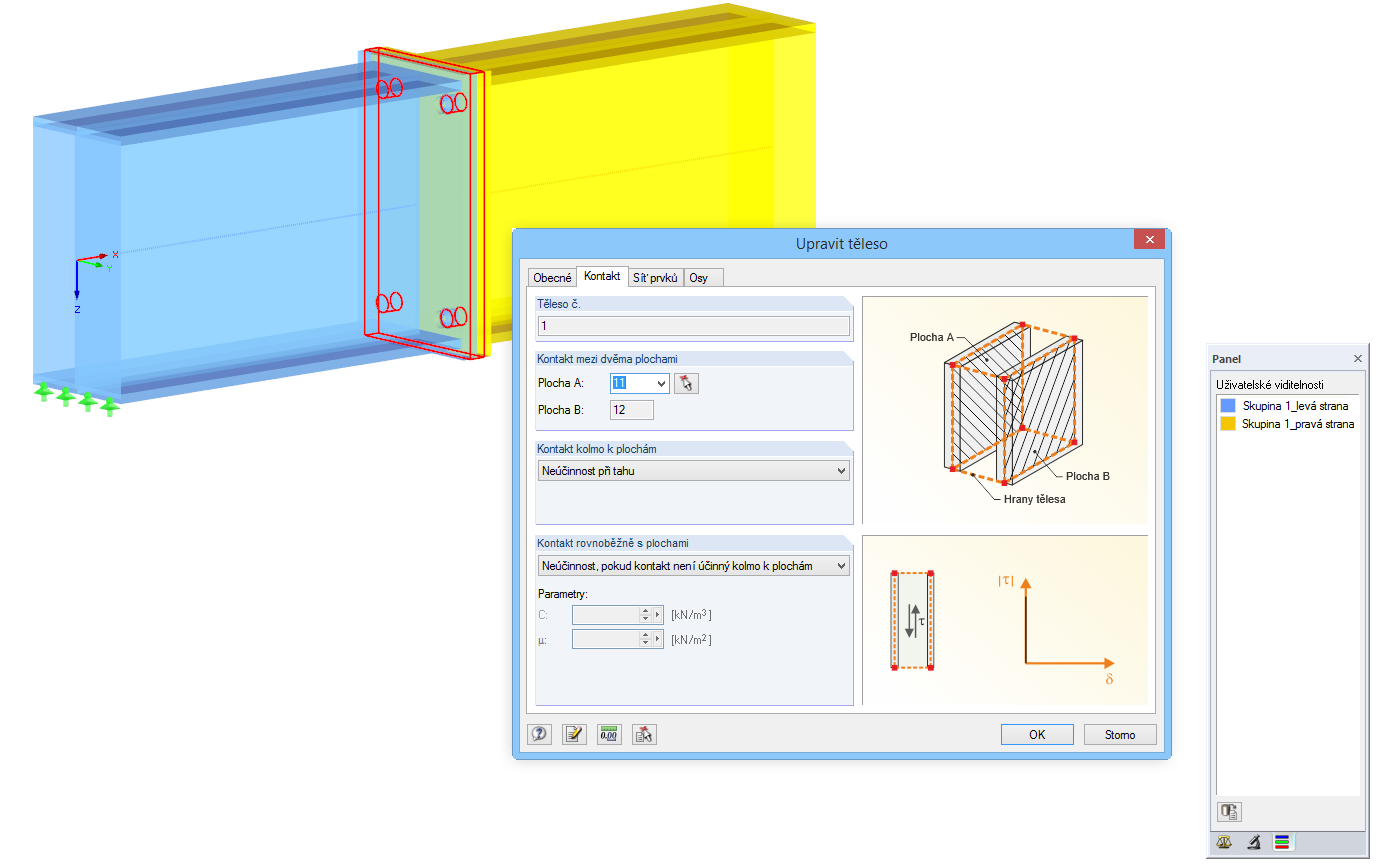Image resolution: width=1387 pixels, height=867 pixels.
Task: Select the 'Skupina 1_levá strana' label in Panel
Action: pyautogui.click(x=1295, y=406)
